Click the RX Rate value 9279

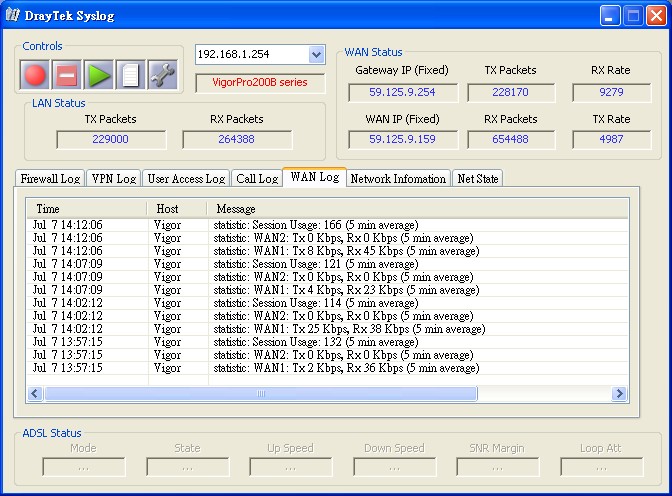(x=611, y=92)
